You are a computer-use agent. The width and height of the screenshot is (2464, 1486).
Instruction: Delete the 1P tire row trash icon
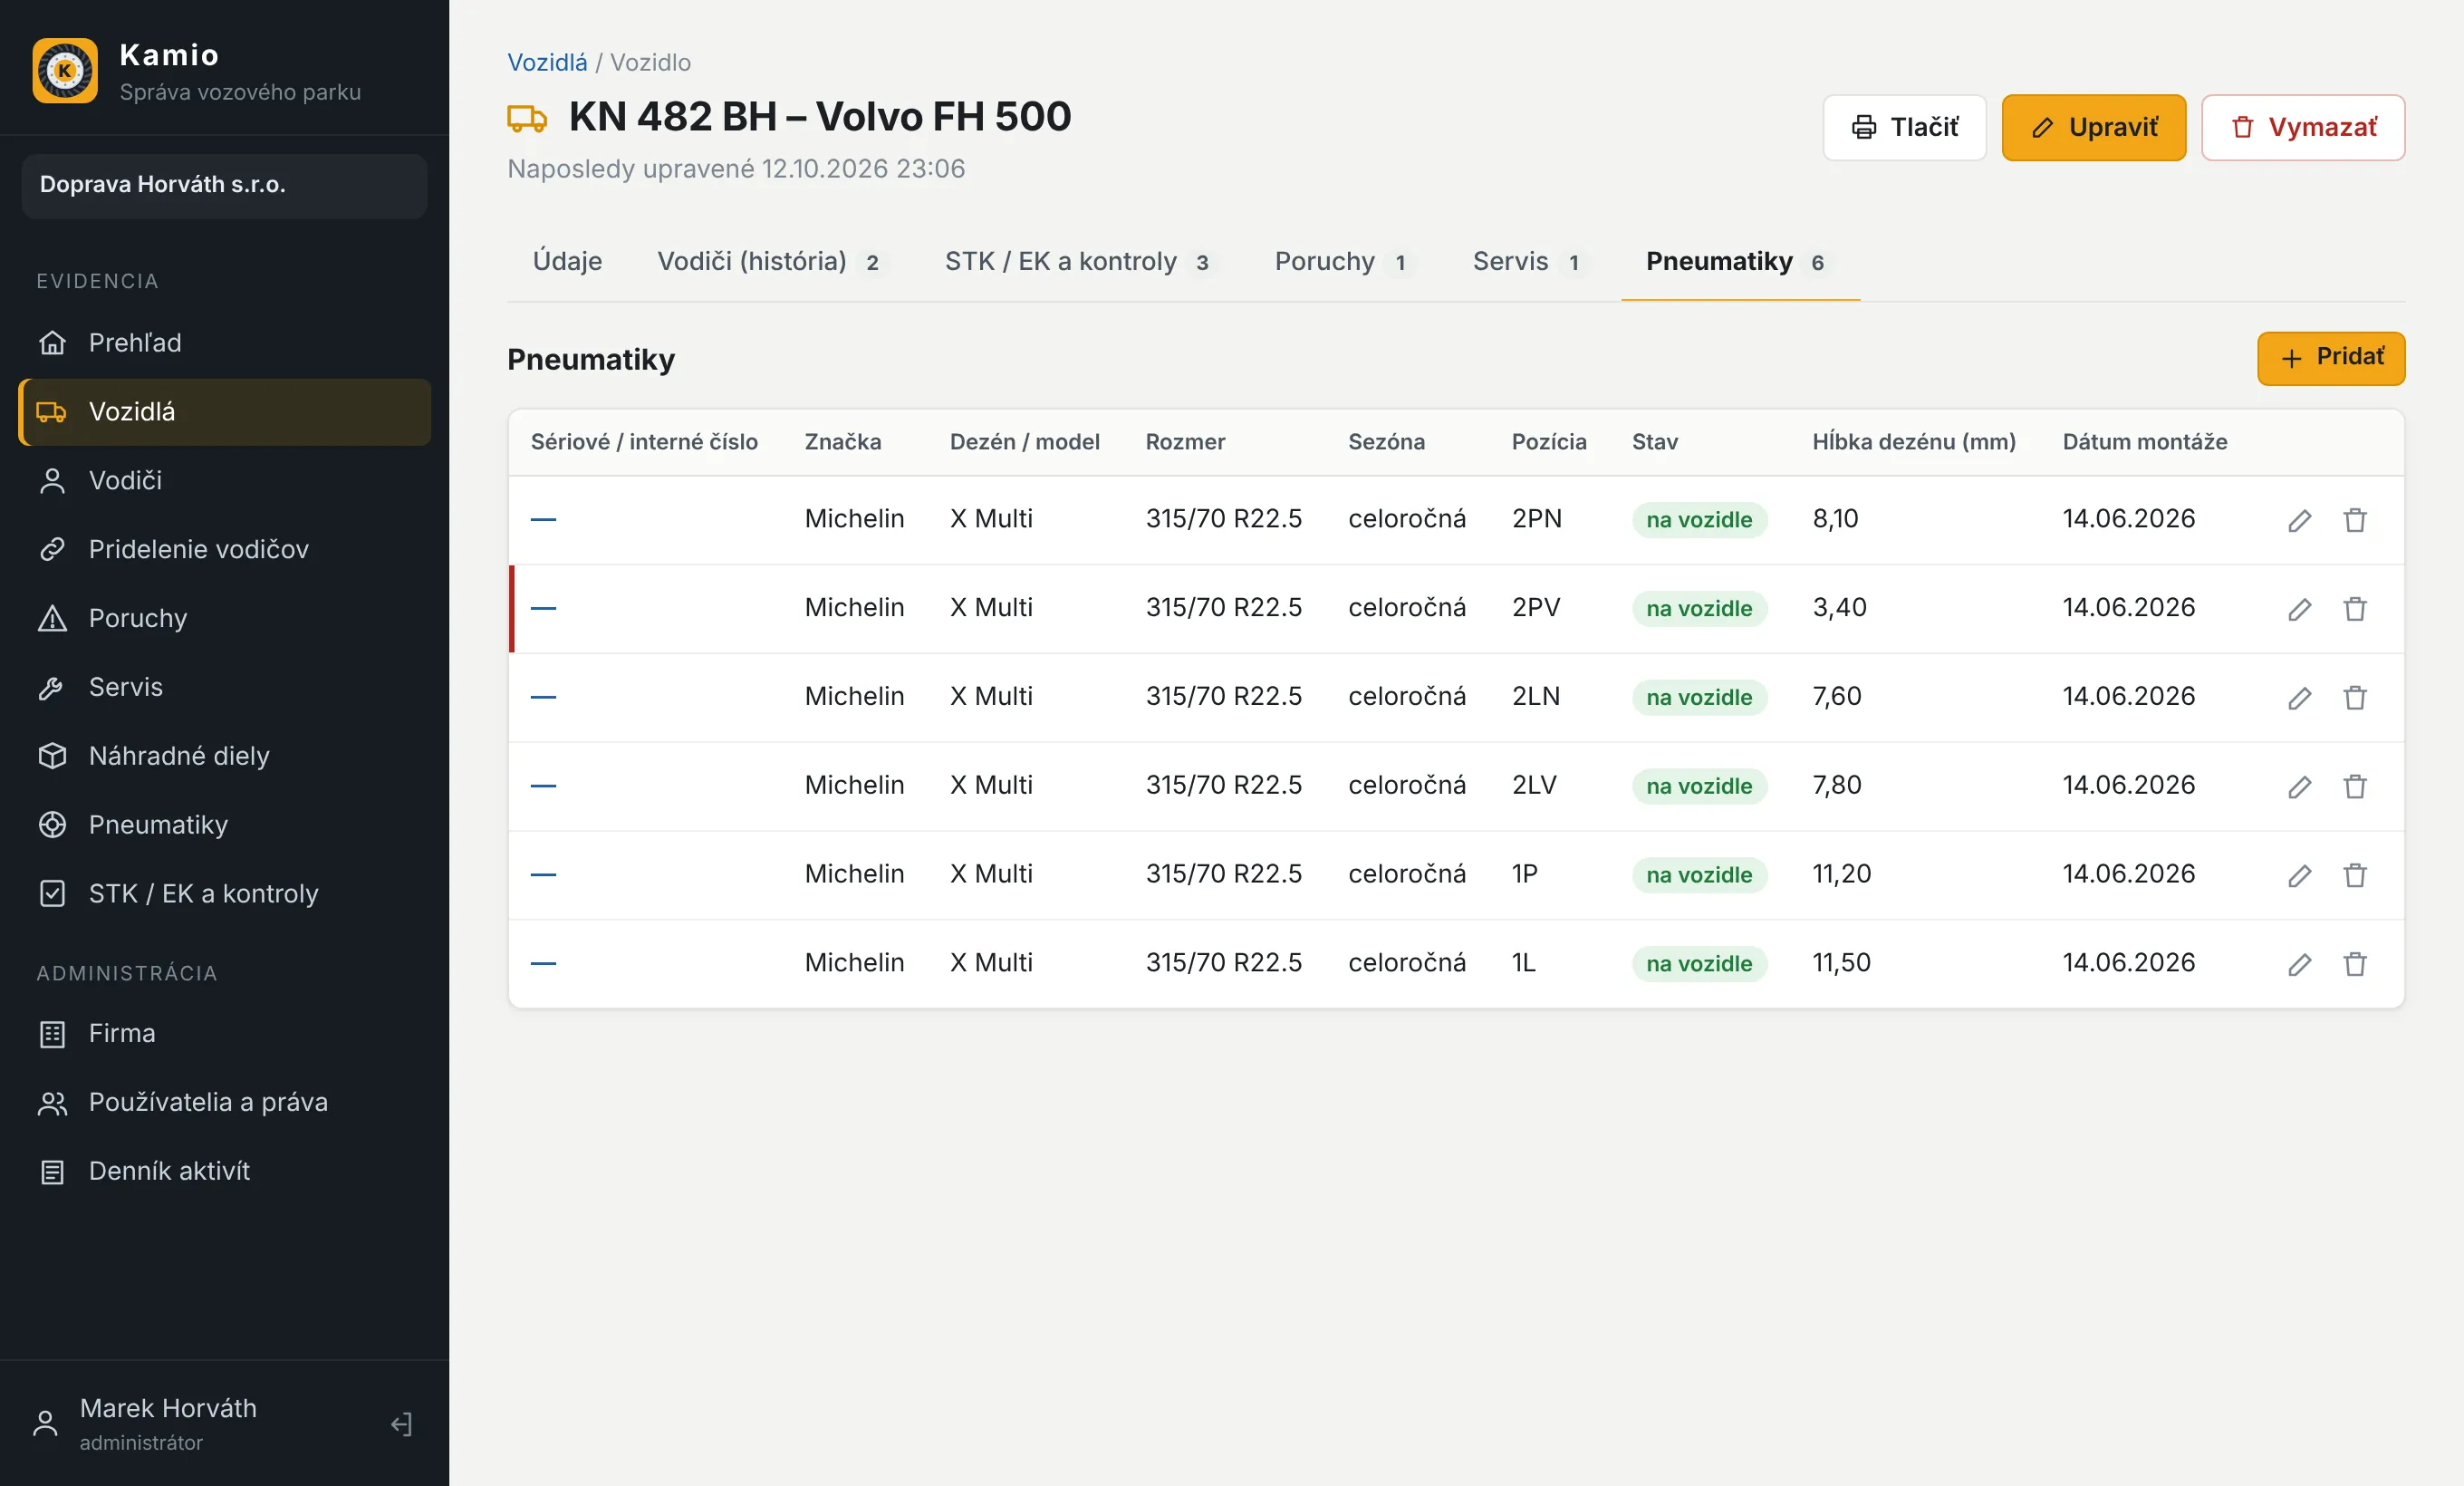click(2355, 876)
